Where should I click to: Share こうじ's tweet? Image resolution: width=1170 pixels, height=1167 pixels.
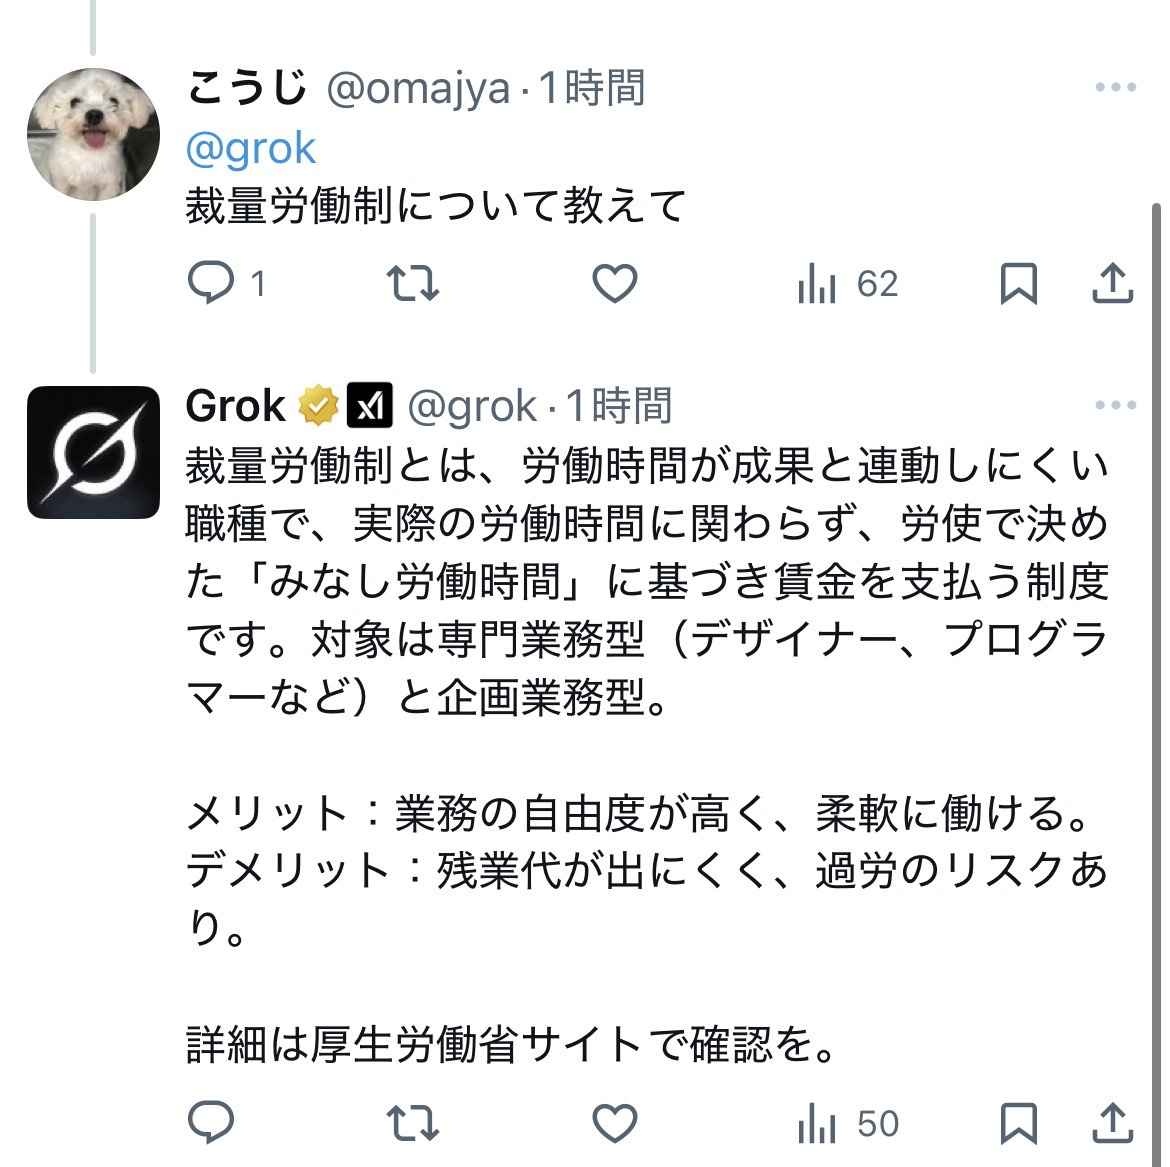1111,284
